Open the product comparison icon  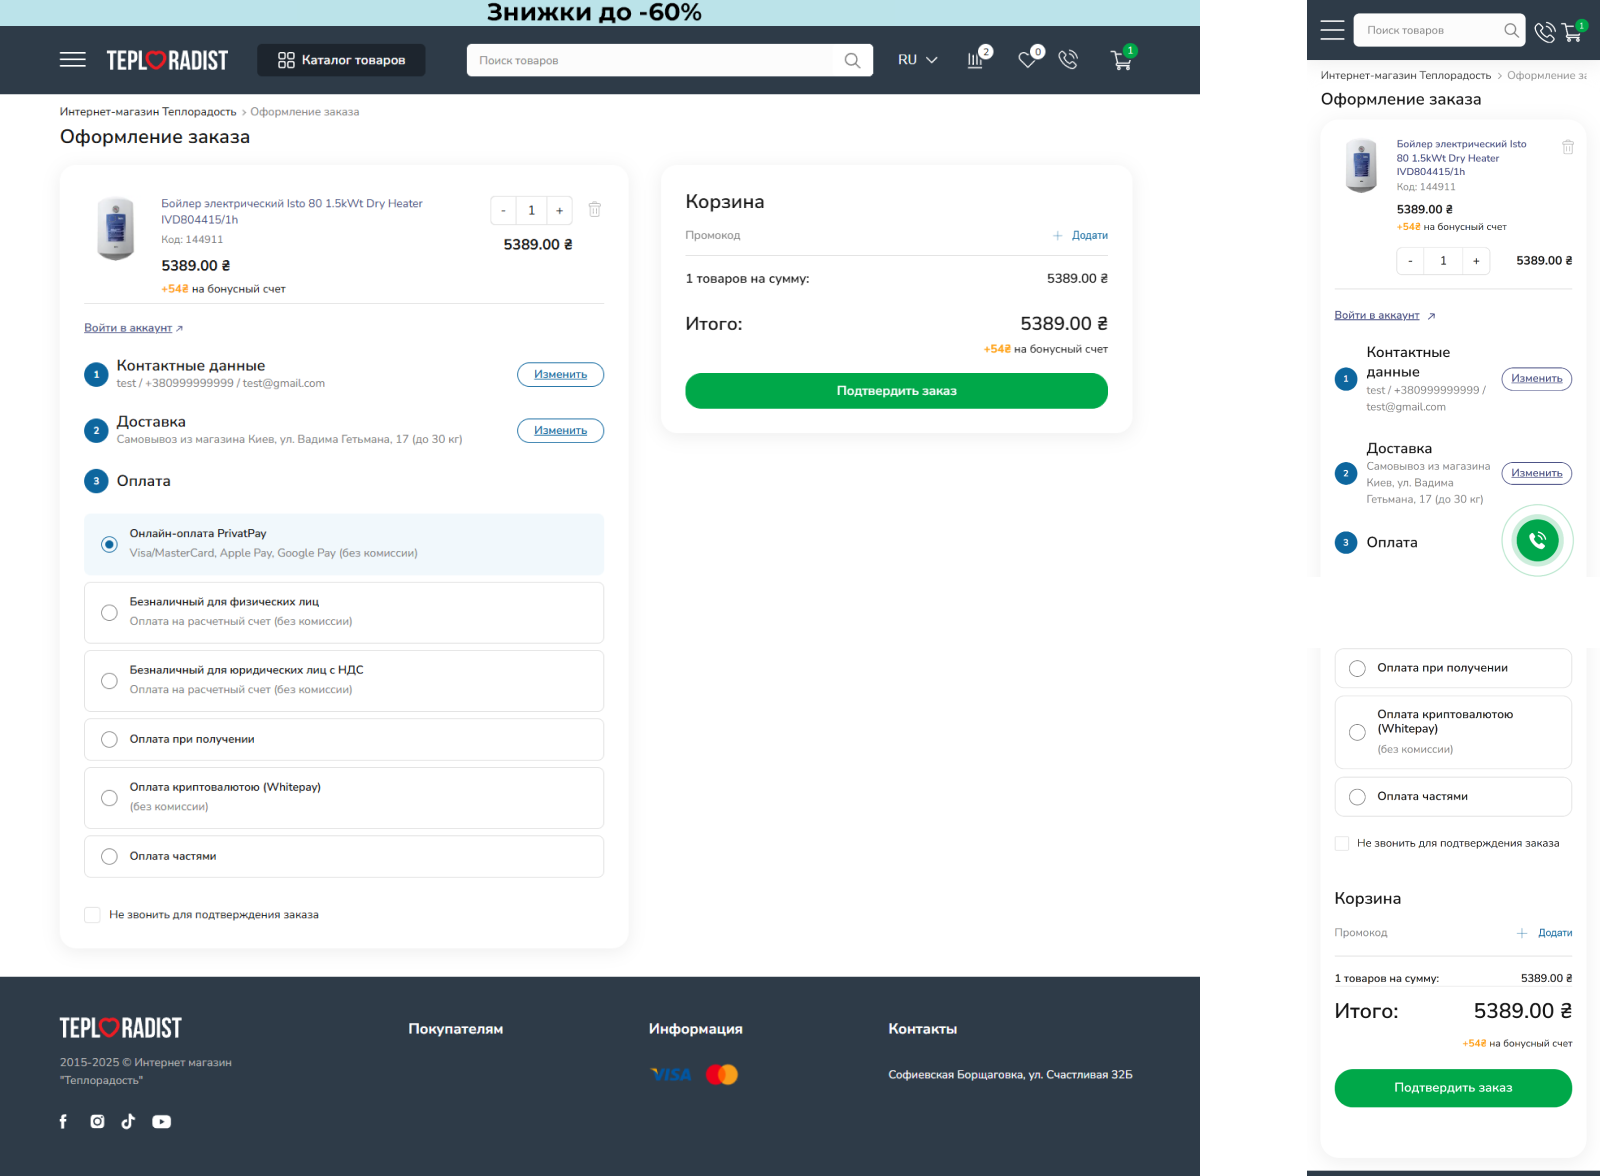(x=975, y=60)
